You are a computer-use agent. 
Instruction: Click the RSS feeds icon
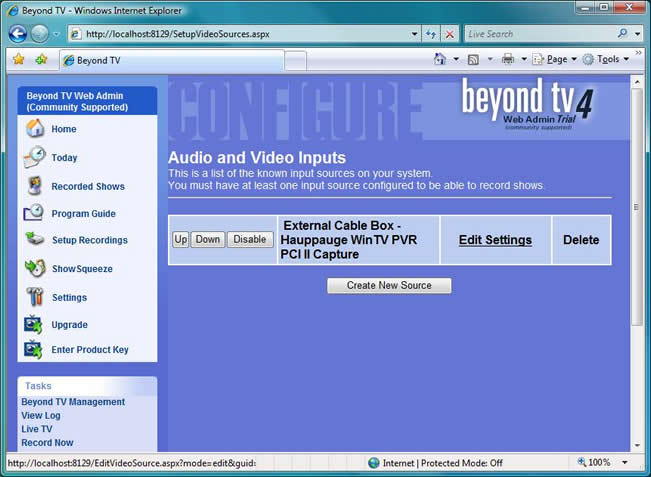click(x=473, y=60)
